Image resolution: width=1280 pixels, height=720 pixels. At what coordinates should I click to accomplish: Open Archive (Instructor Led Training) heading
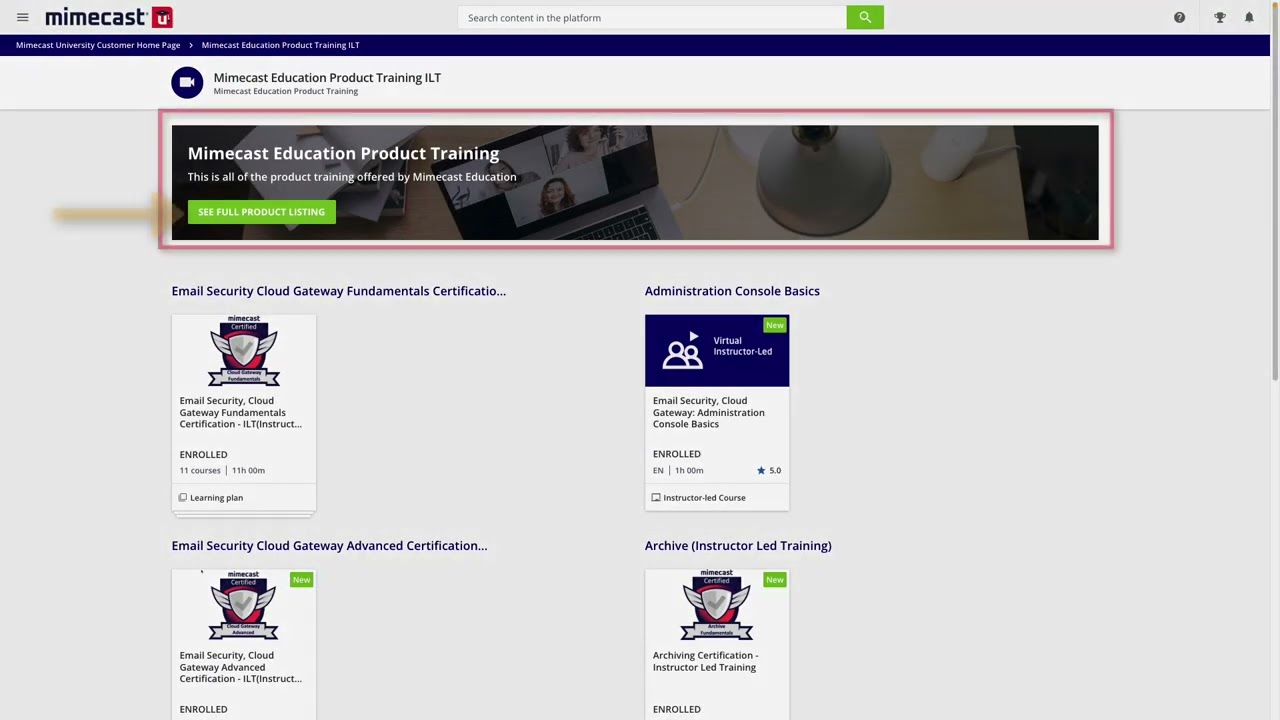pyautogui.click(x=738, y=546)
